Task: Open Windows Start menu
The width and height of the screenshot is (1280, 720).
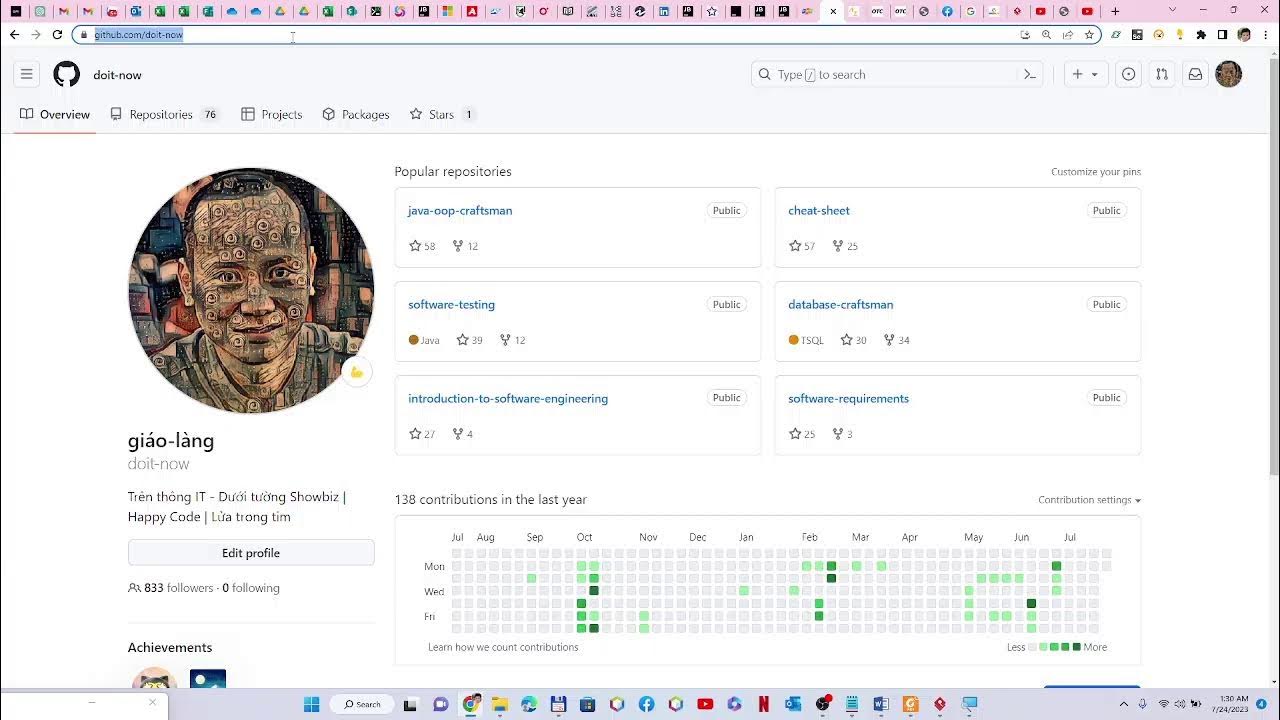Action: [311, 704]
